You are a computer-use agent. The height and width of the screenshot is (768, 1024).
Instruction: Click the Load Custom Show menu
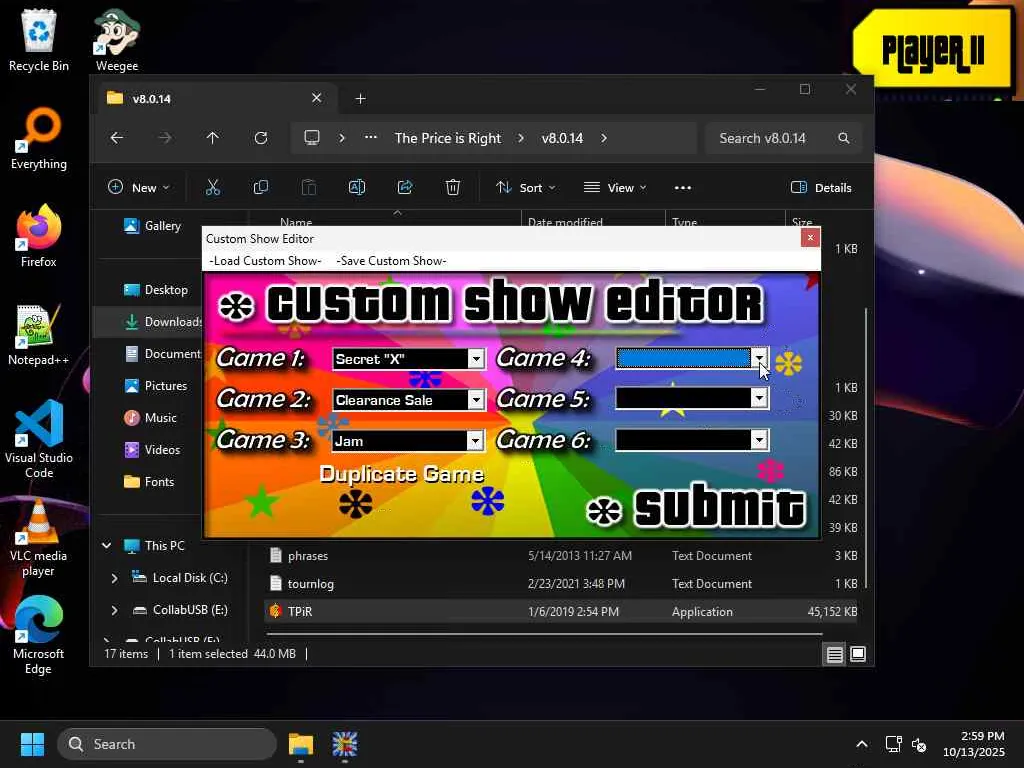(x=265, y=261)
